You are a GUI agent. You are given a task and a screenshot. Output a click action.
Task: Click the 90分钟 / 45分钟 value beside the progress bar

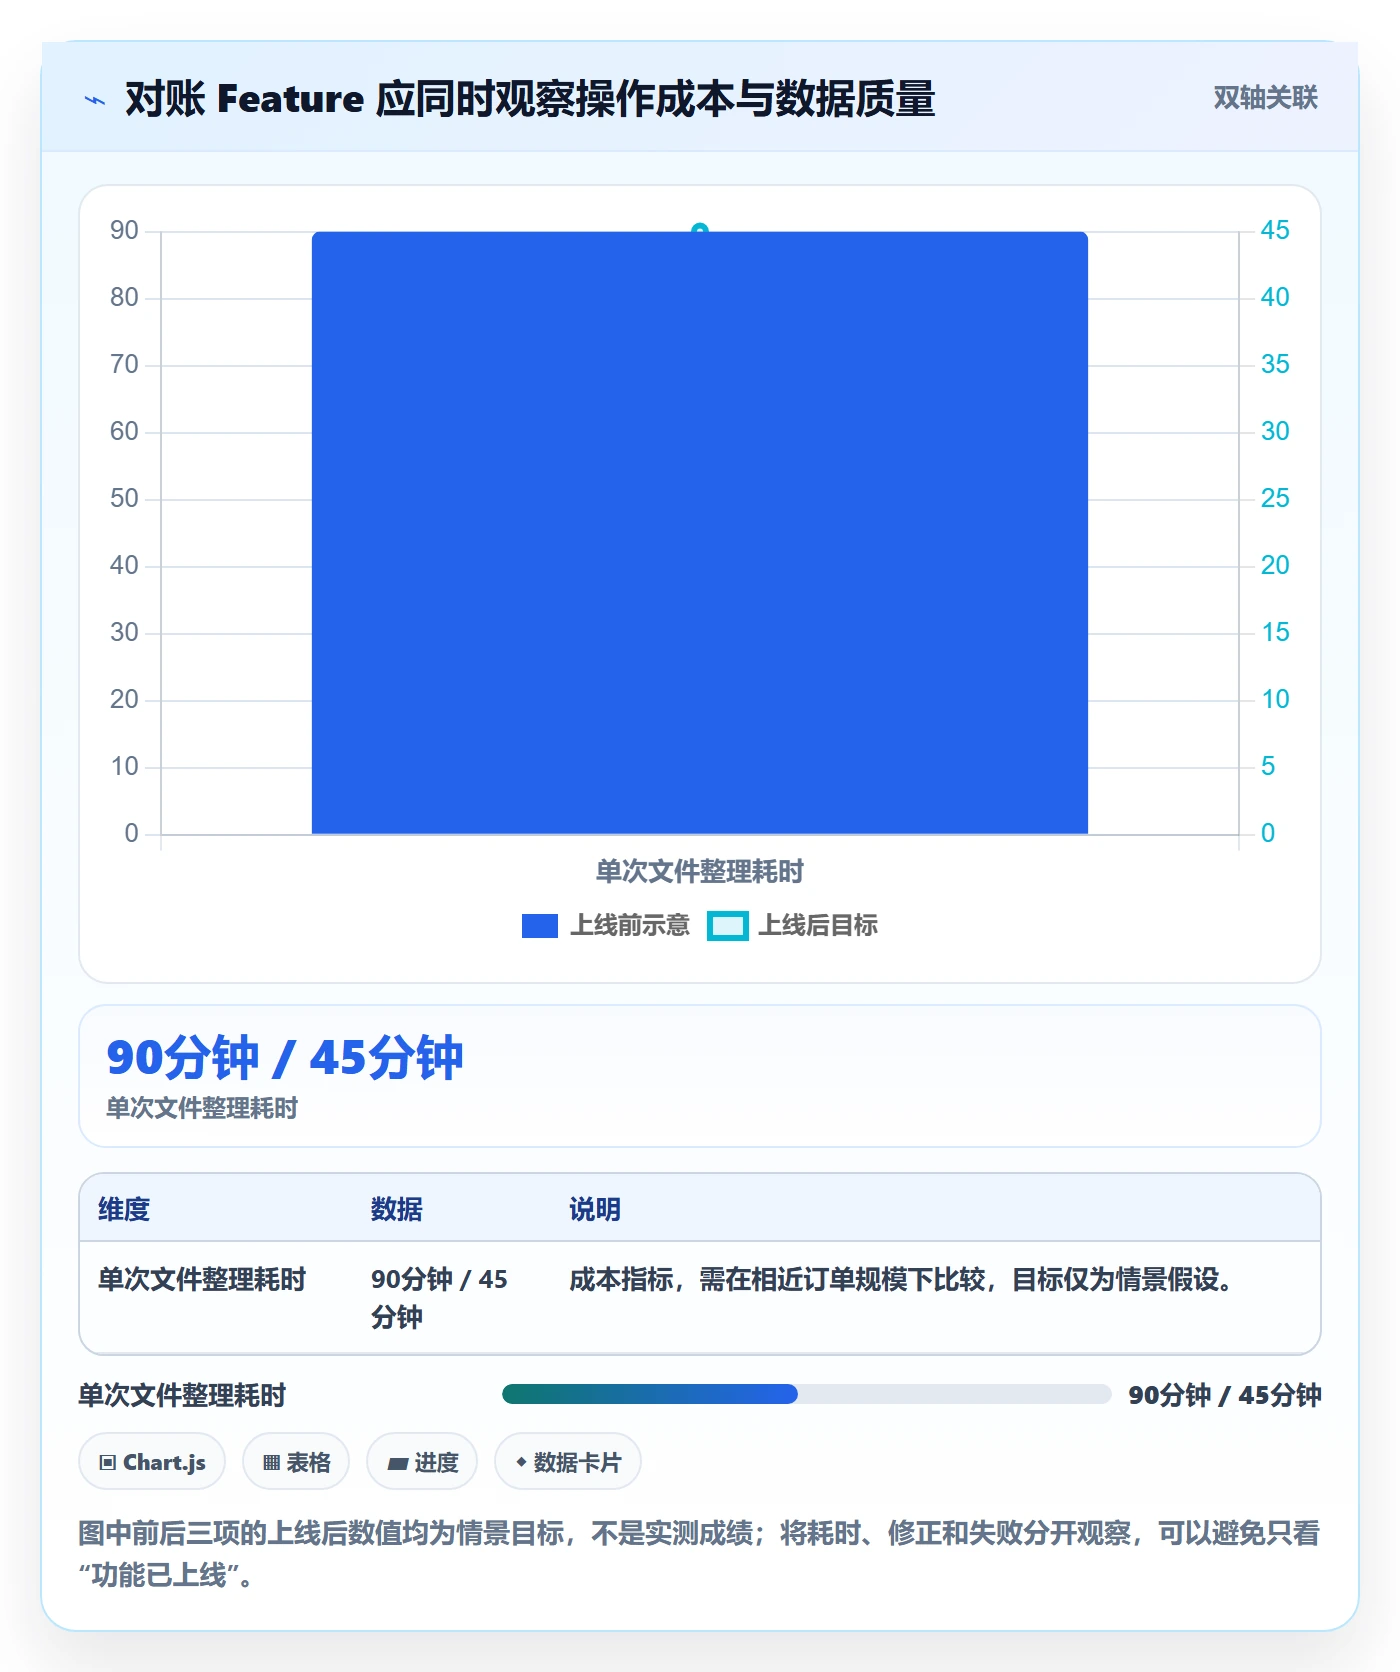(x=1225, y=1395)
